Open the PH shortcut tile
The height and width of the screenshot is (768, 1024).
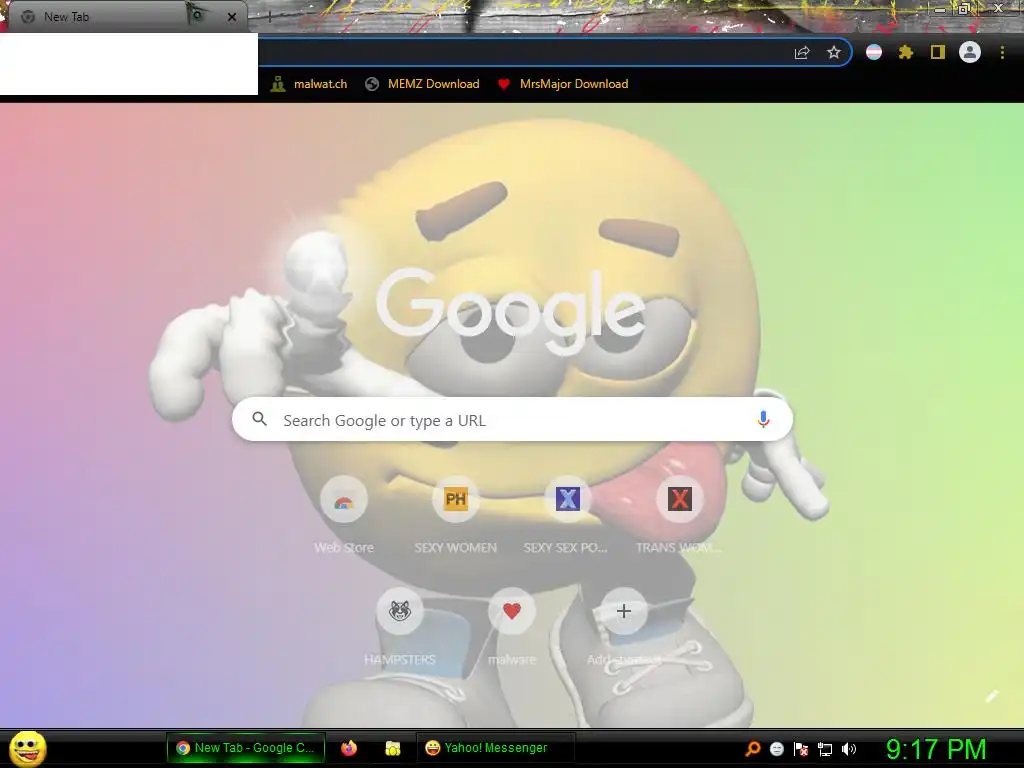(455, 516)
